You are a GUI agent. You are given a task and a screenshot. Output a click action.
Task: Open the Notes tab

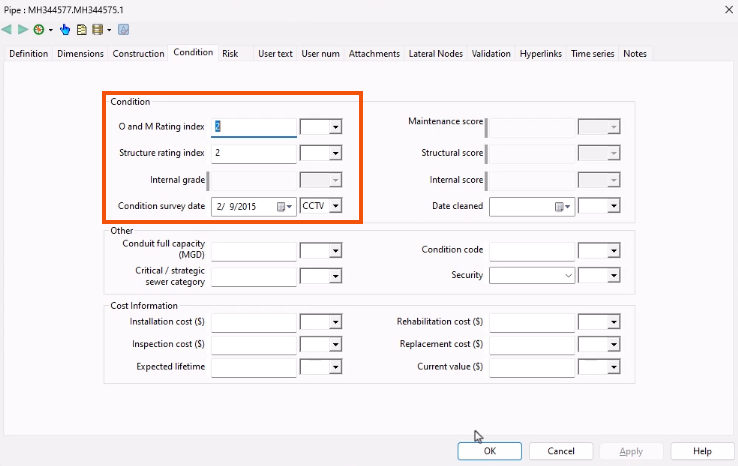pyautogui.click(x=635, y=54)
